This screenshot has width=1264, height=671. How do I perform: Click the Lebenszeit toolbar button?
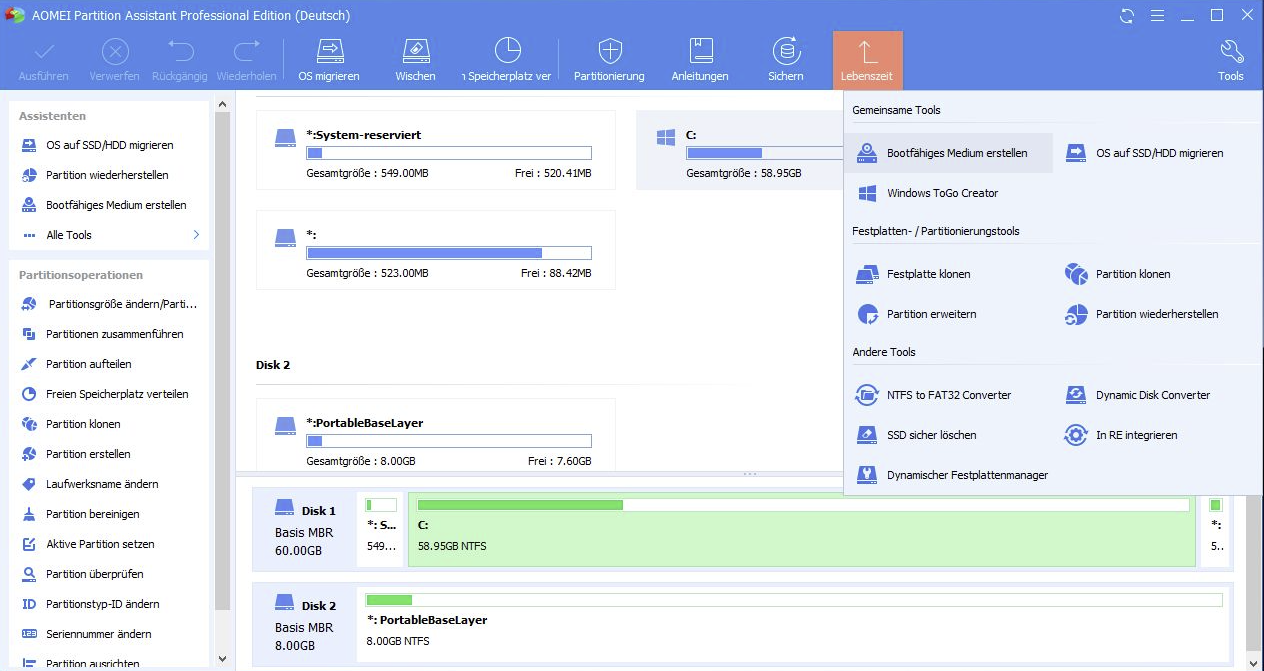867,60
